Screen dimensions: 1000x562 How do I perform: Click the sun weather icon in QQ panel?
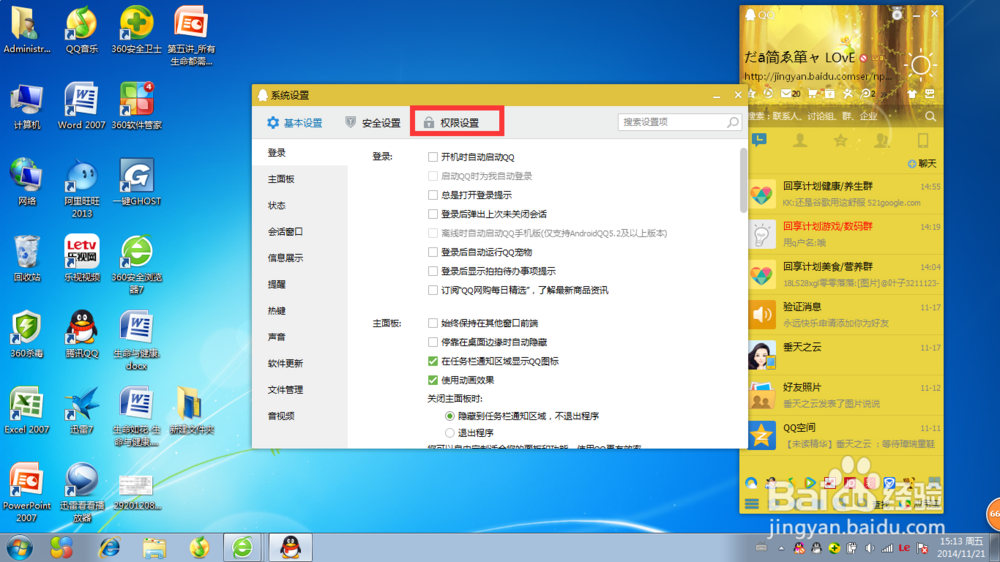pyautogui.click(x=920, y=65)
